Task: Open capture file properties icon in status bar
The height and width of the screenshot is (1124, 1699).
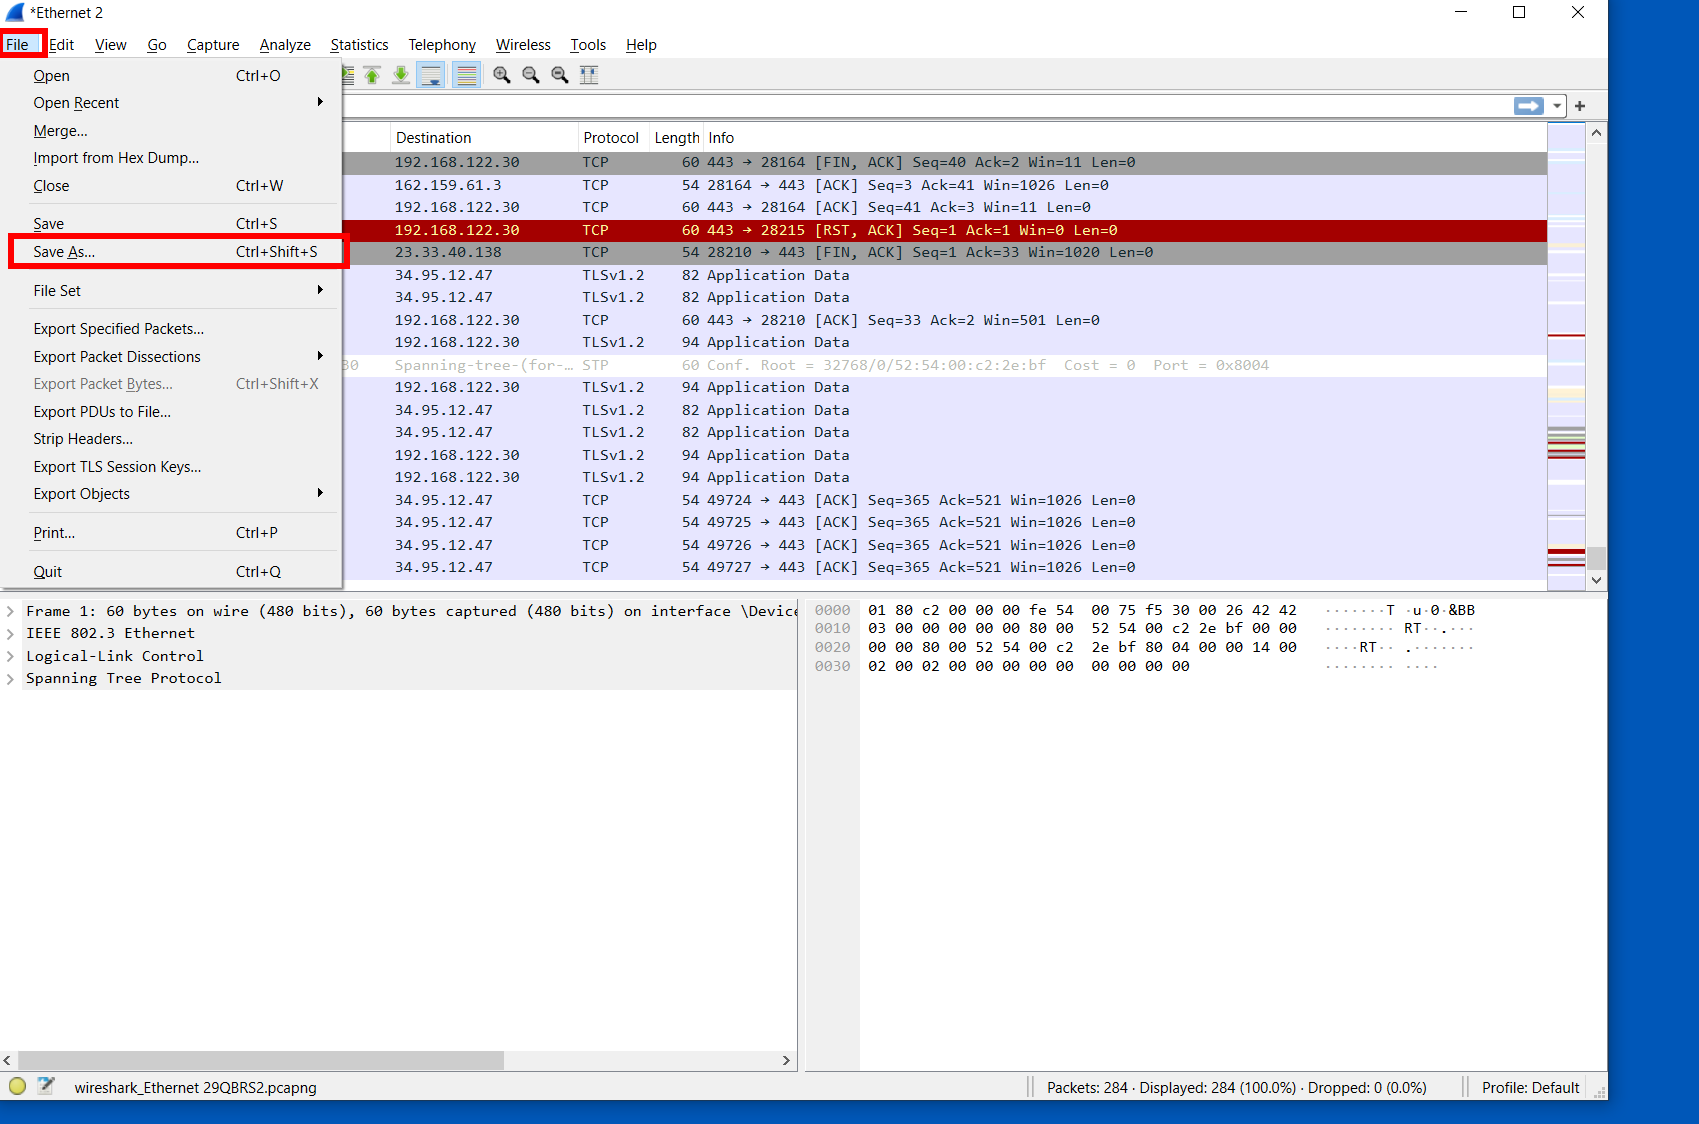Action: [x=46, y=1086]
